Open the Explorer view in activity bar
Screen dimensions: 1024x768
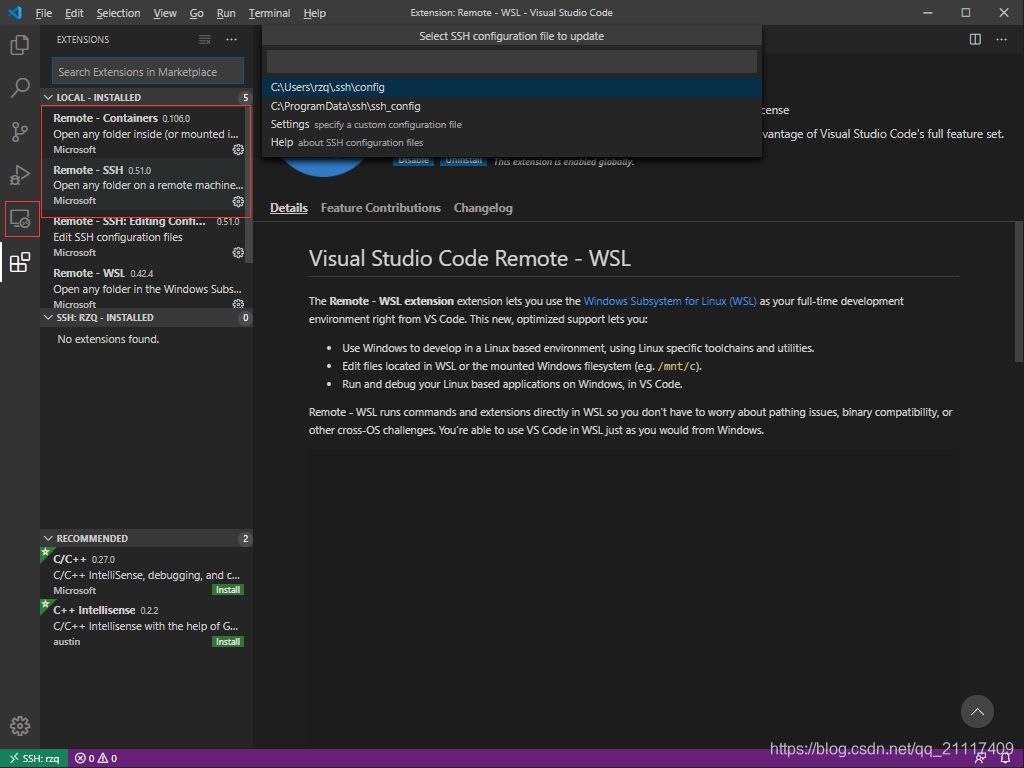[x=20, y=45]
